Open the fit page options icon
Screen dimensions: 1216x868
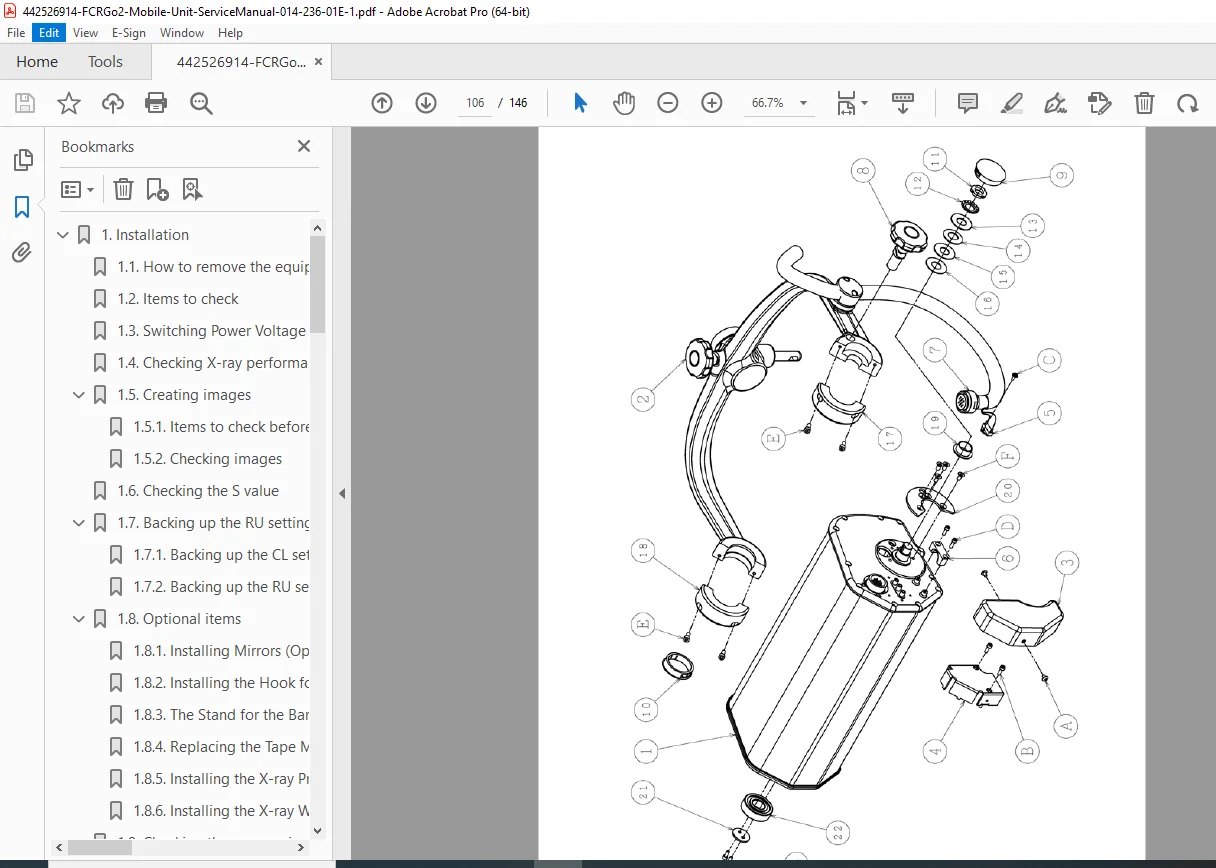(x=852, y=103)
